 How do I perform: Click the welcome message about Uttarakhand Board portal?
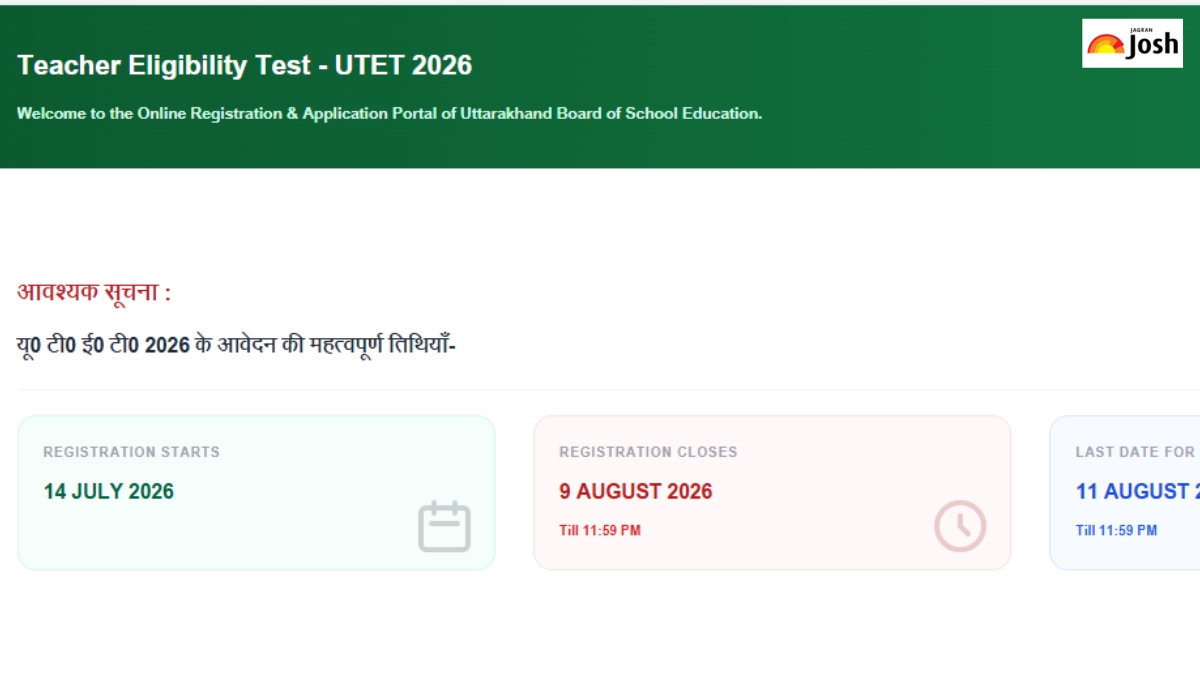tap(389, 114)
